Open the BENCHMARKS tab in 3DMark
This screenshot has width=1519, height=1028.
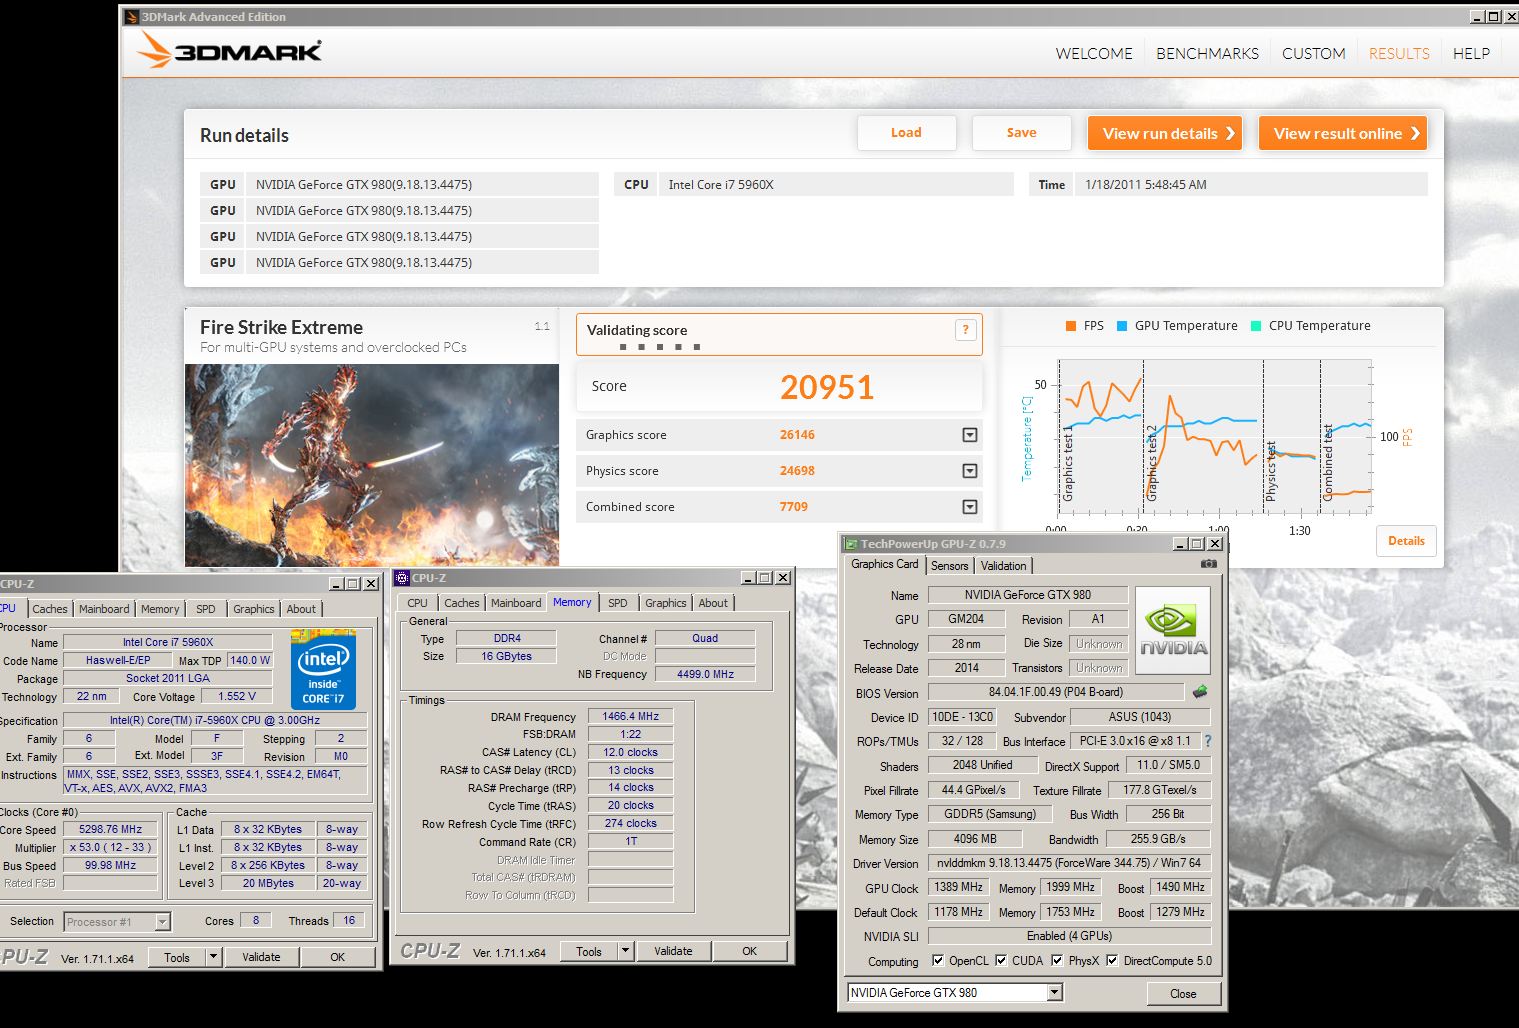coord(1207,53)
